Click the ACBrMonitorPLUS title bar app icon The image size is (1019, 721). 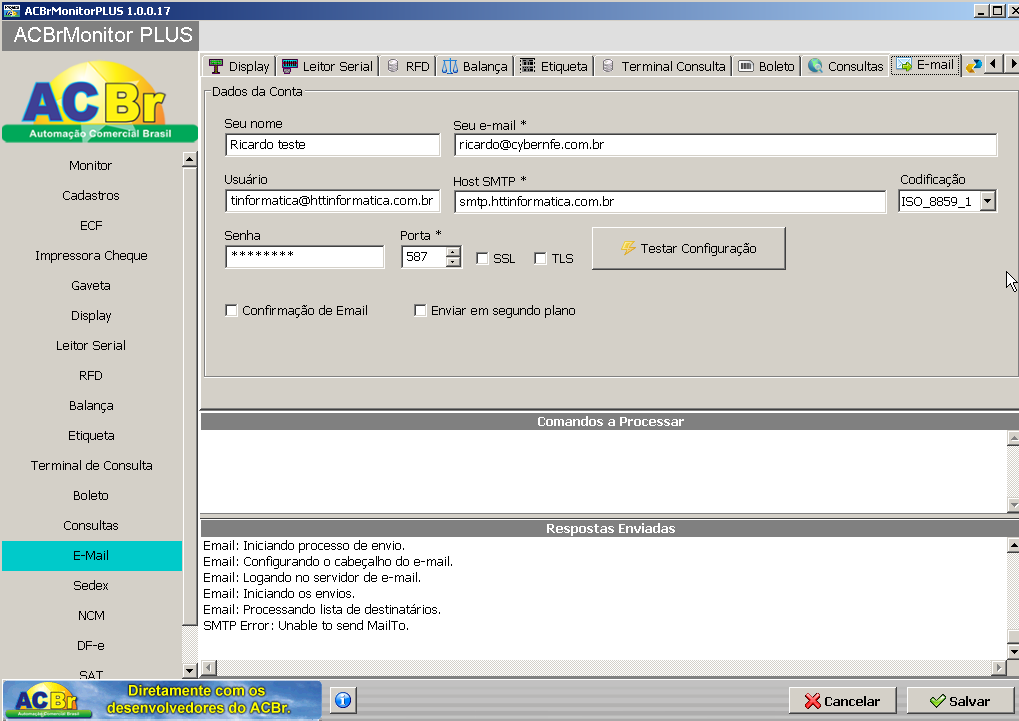pos(12,10)
